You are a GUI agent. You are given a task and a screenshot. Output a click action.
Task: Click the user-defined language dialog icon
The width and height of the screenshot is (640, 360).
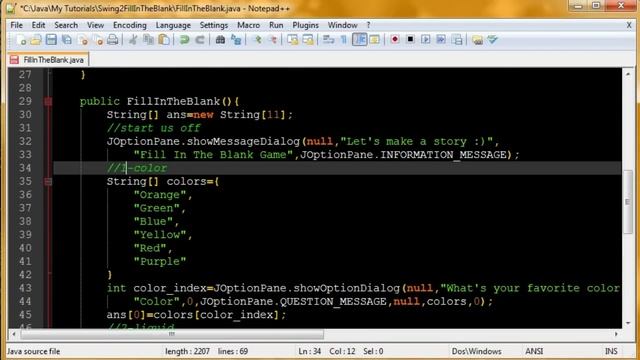pos(375,40)
